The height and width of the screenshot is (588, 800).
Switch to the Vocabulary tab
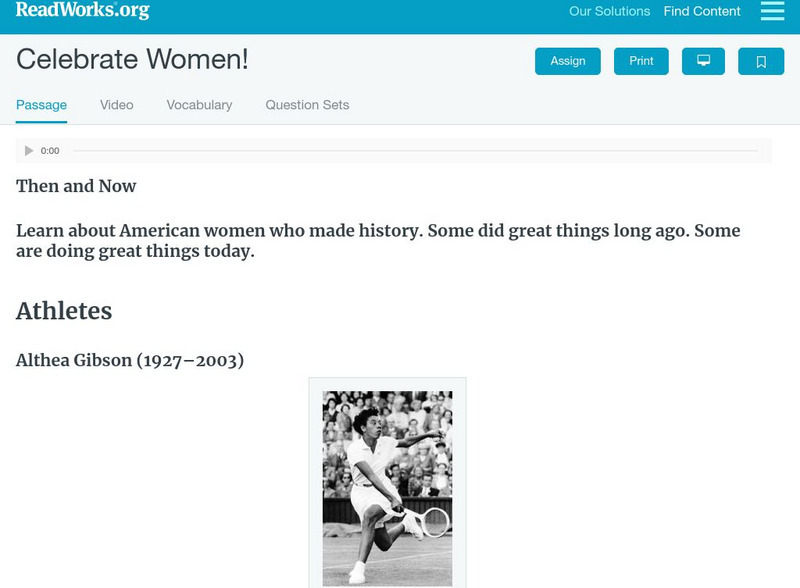[199, 105]
